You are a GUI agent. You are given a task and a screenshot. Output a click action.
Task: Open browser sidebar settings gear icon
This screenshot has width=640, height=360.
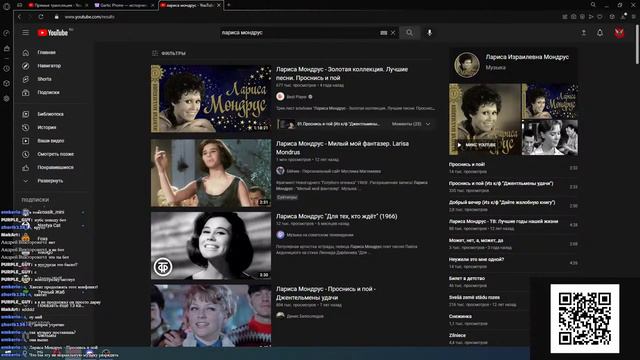(x=7, y=98)
